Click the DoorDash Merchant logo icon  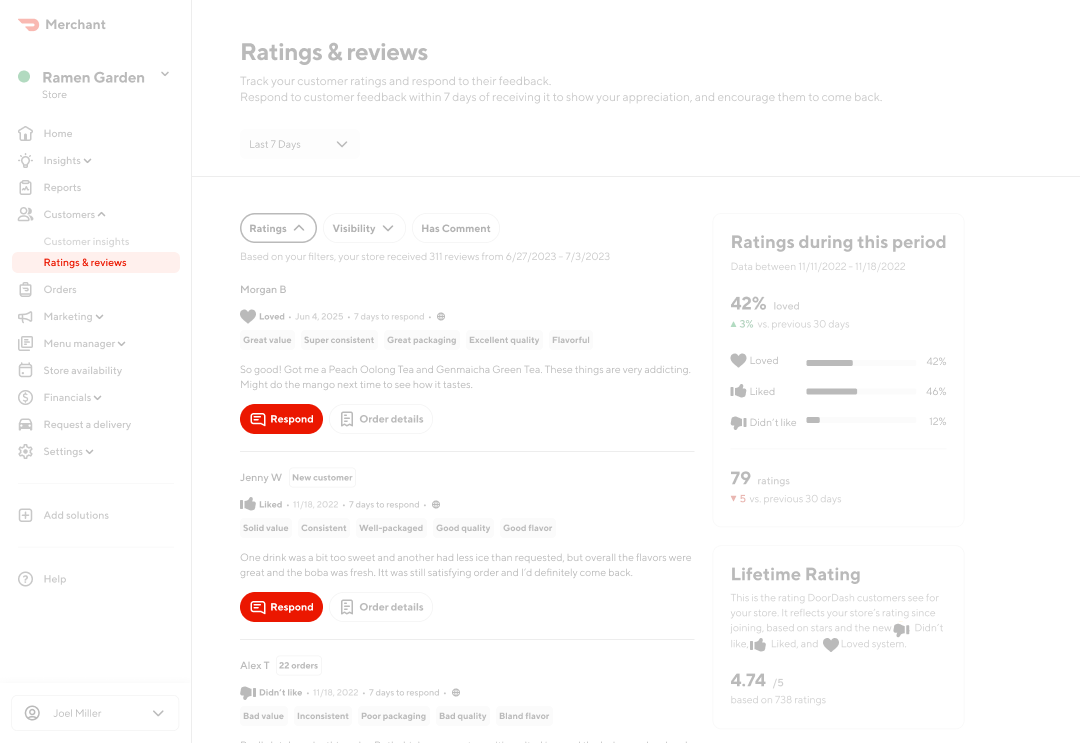pos(27,24)
